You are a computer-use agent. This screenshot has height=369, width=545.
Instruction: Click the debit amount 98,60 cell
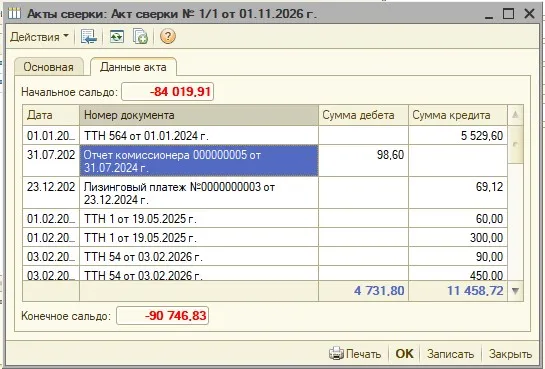click(x=363, y=161)
